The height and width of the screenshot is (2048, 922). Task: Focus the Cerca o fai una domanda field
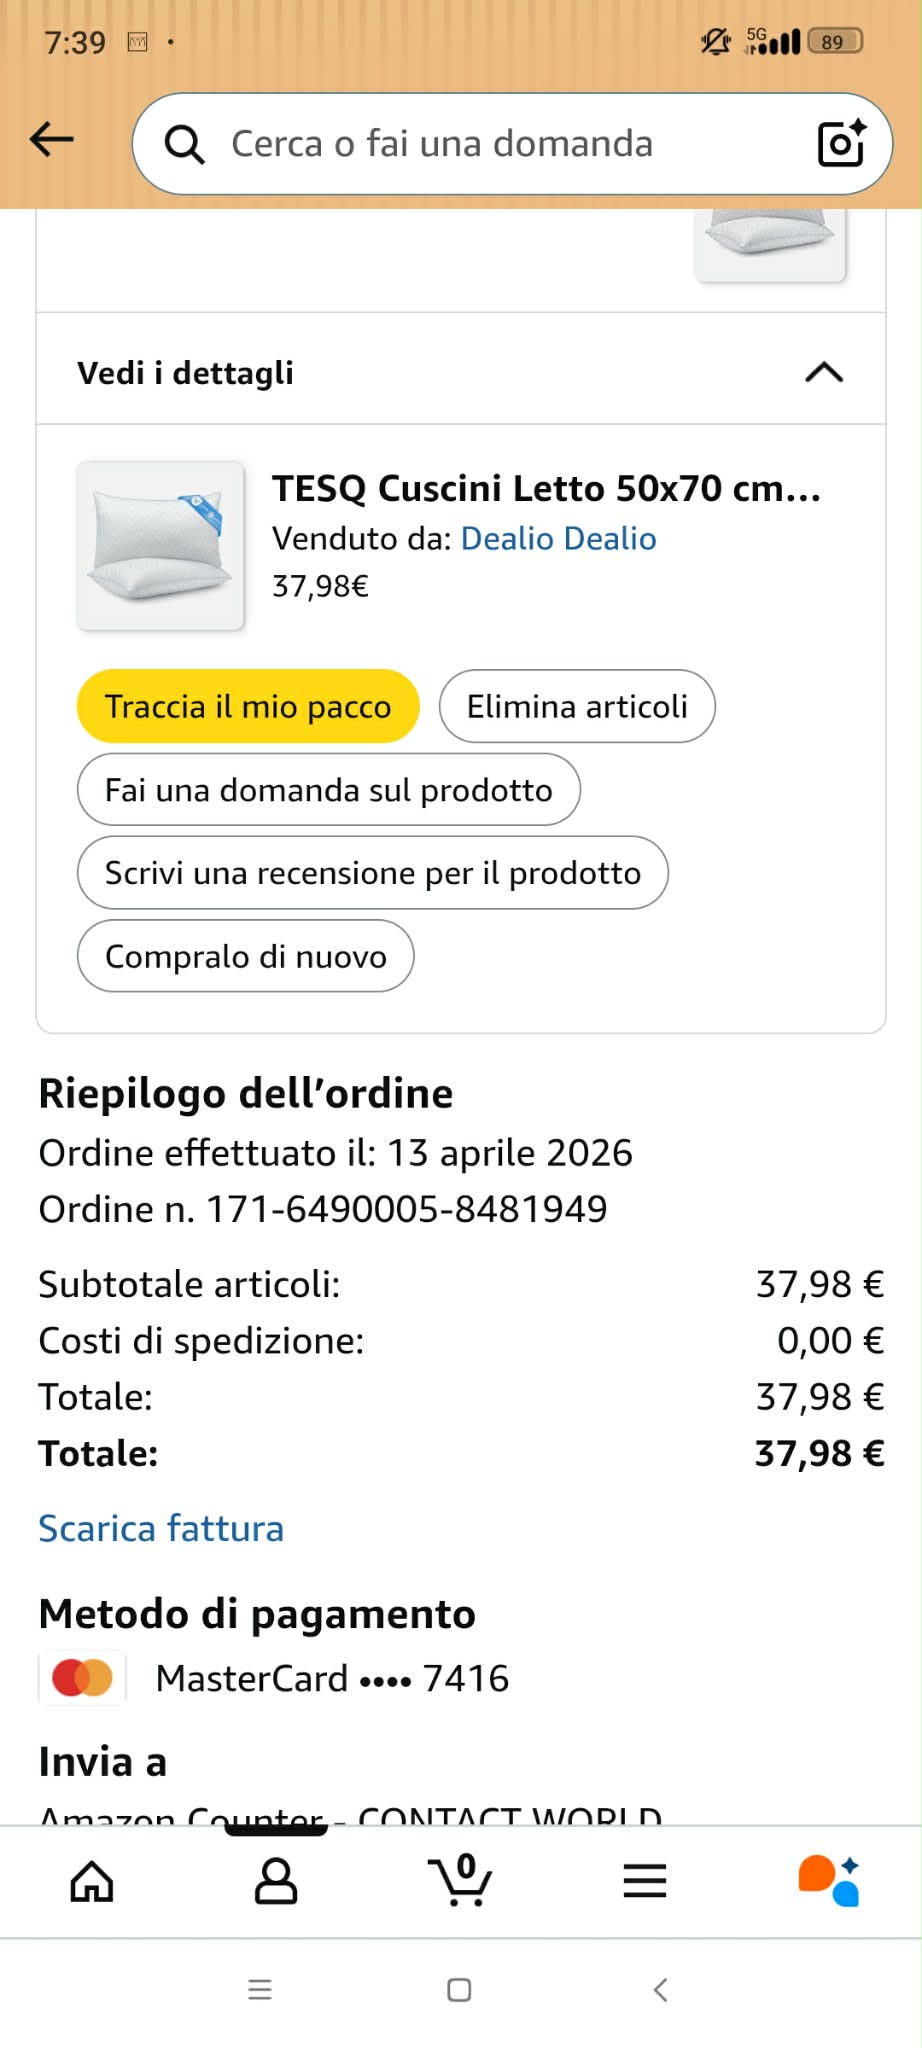tap(512, 143)
